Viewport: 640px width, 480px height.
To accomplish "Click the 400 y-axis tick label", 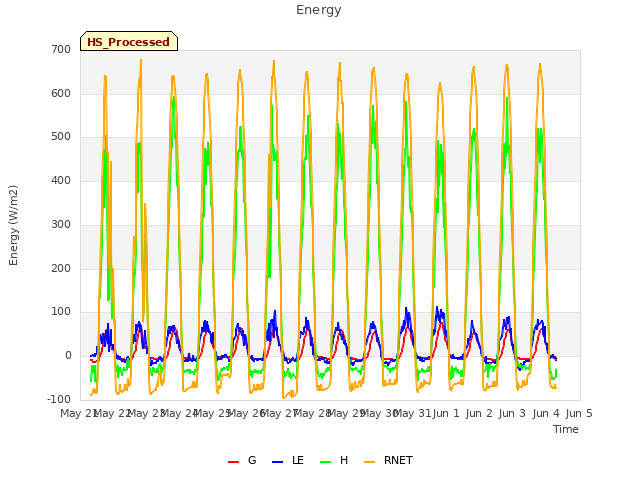I will click(61, 180).
